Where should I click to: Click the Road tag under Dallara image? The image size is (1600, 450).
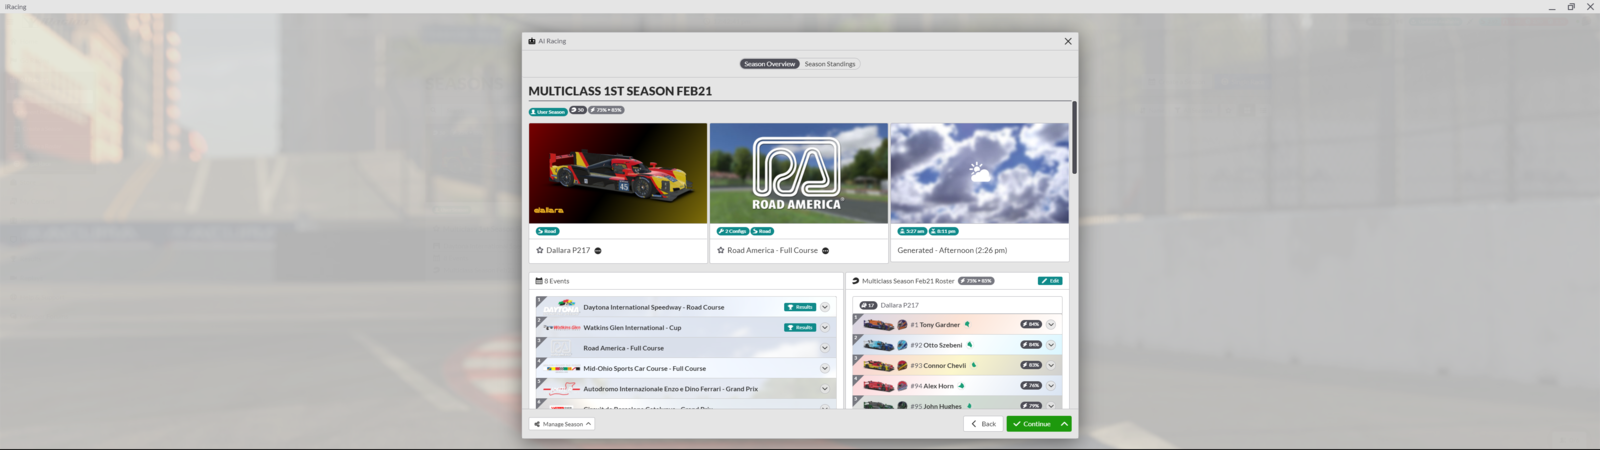click(548, 231)
